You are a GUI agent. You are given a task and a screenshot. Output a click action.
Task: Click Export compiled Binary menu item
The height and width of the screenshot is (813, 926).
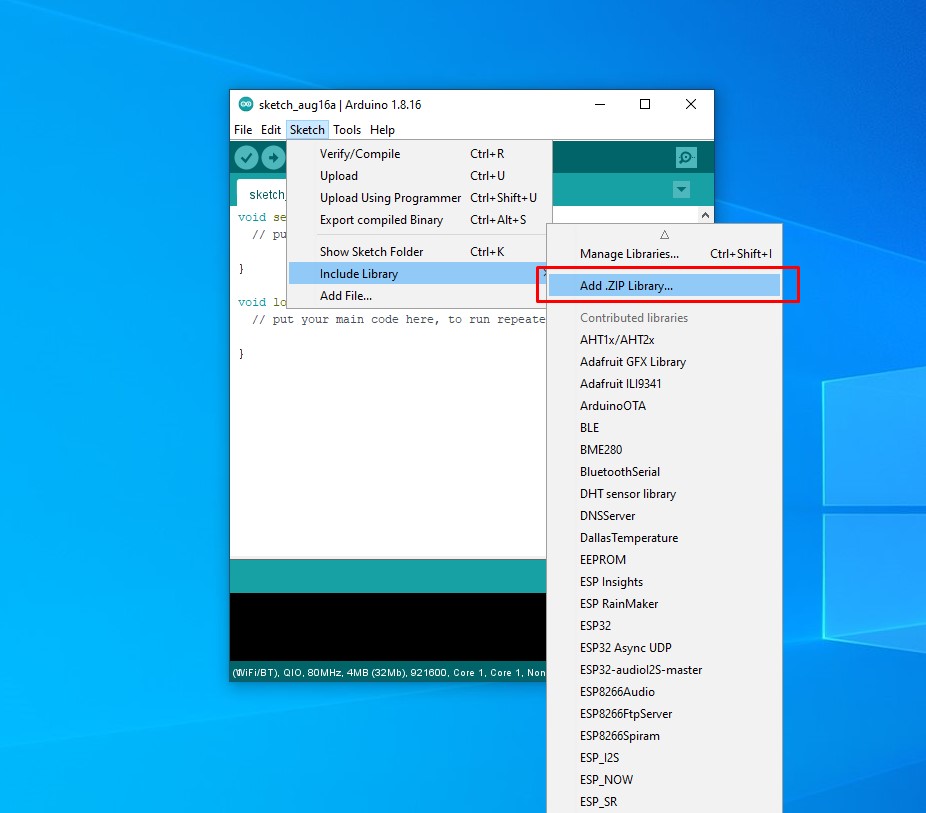pyautogui.click(x=381, y=220)
